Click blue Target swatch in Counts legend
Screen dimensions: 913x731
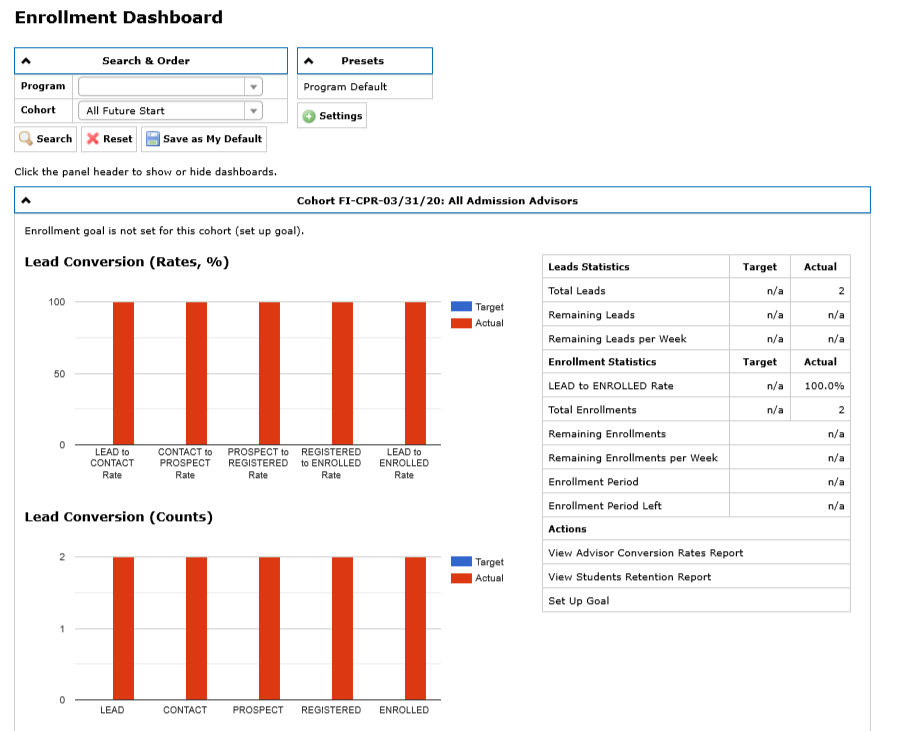pyautogui.click(x=461, y=562)
